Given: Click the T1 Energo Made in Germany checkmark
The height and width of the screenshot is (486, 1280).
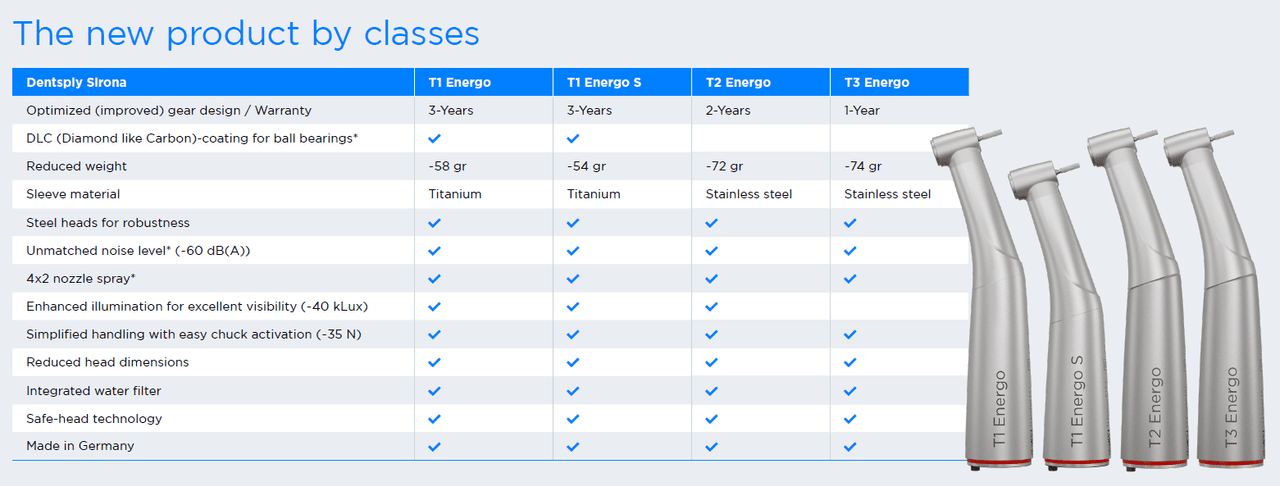Looking at the screenshot, I should coord(434,447).
